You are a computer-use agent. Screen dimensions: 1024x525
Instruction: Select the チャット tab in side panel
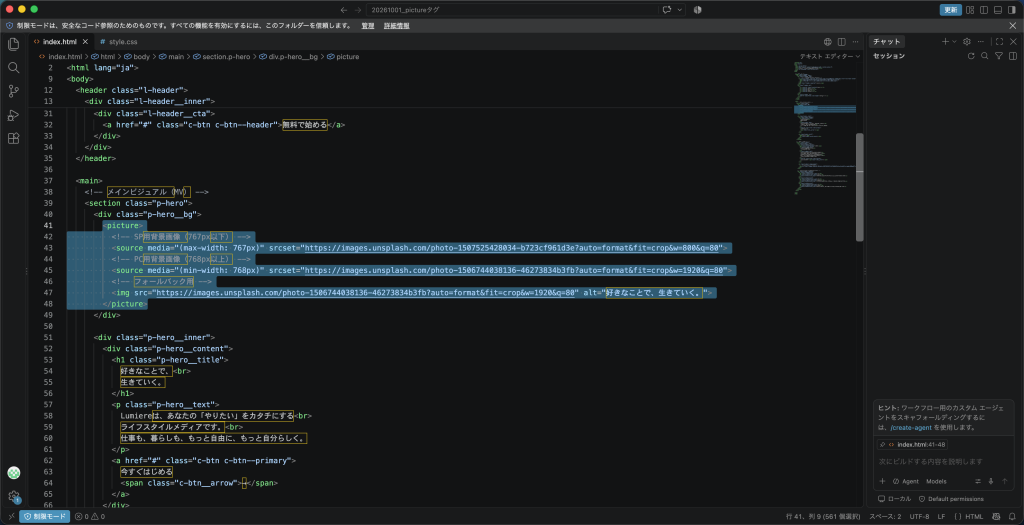coord(886,41)
